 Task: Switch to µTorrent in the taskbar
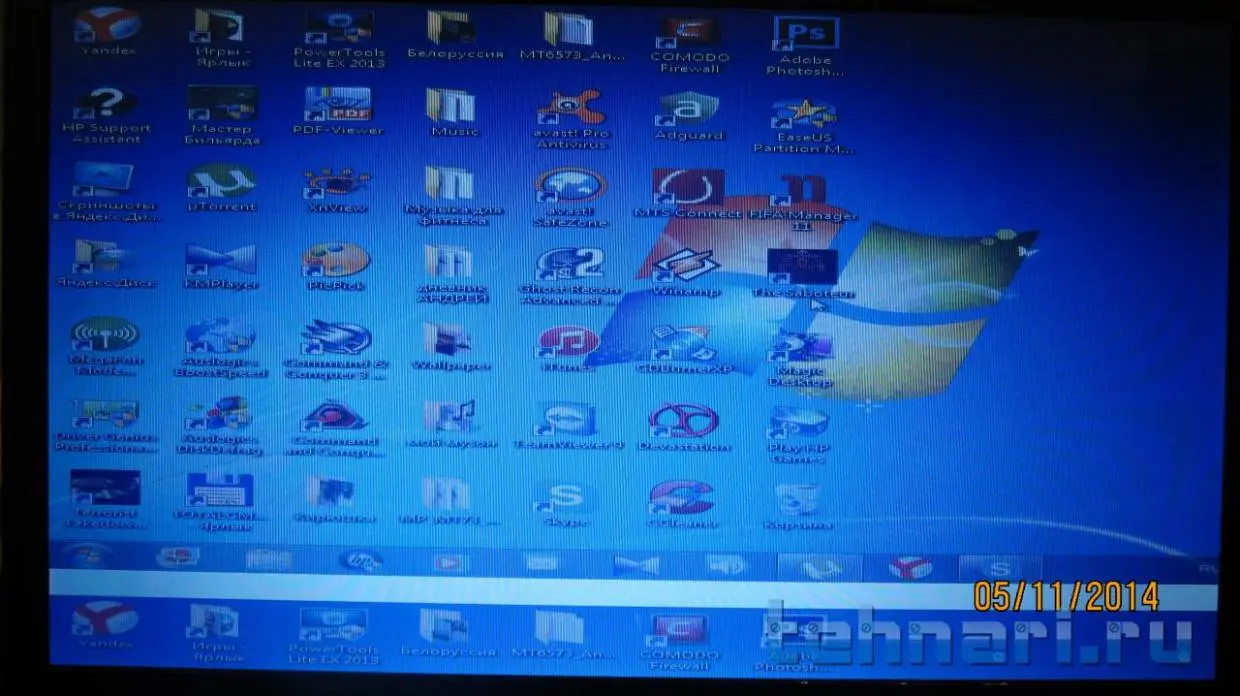pos(820,567)
